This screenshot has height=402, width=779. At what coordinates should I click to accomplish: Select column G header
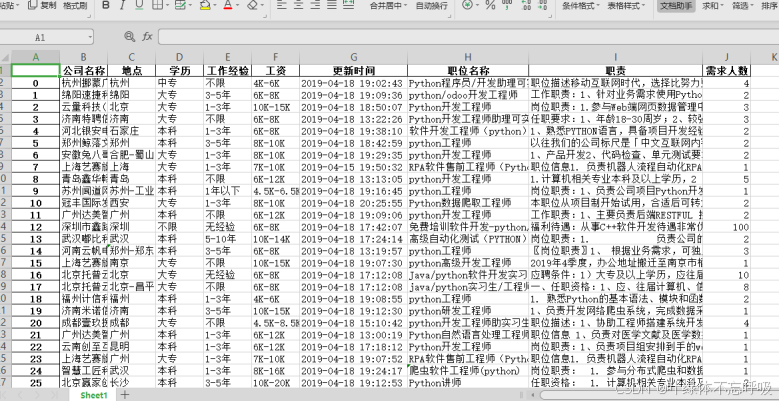click(x=353, y=57)
